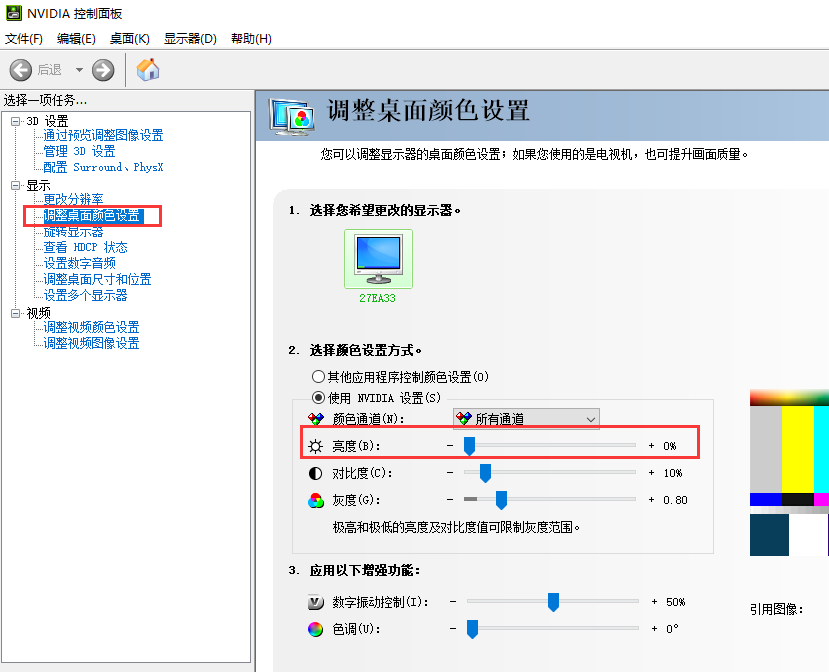Click the hue (色调) slider handle
The image size is (829, 672).
pyautogui.click(x=472, y=629)
